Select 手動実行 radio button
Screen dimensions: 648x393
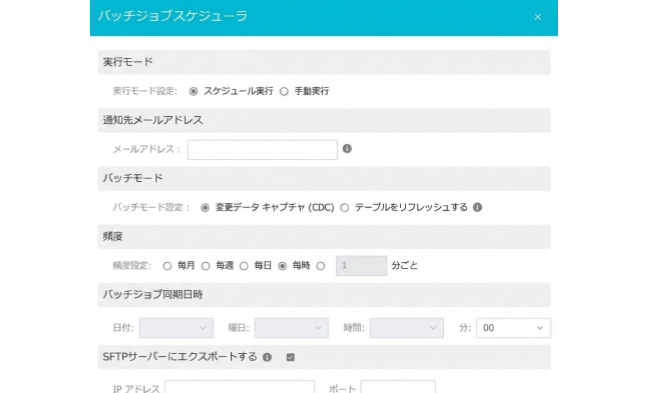click(284, 91)
